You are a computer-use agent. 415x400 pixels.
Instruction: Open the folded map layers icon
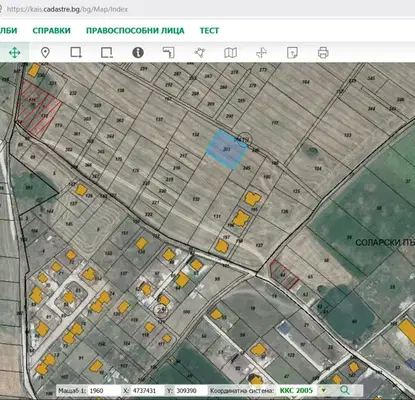click(230, 52)
